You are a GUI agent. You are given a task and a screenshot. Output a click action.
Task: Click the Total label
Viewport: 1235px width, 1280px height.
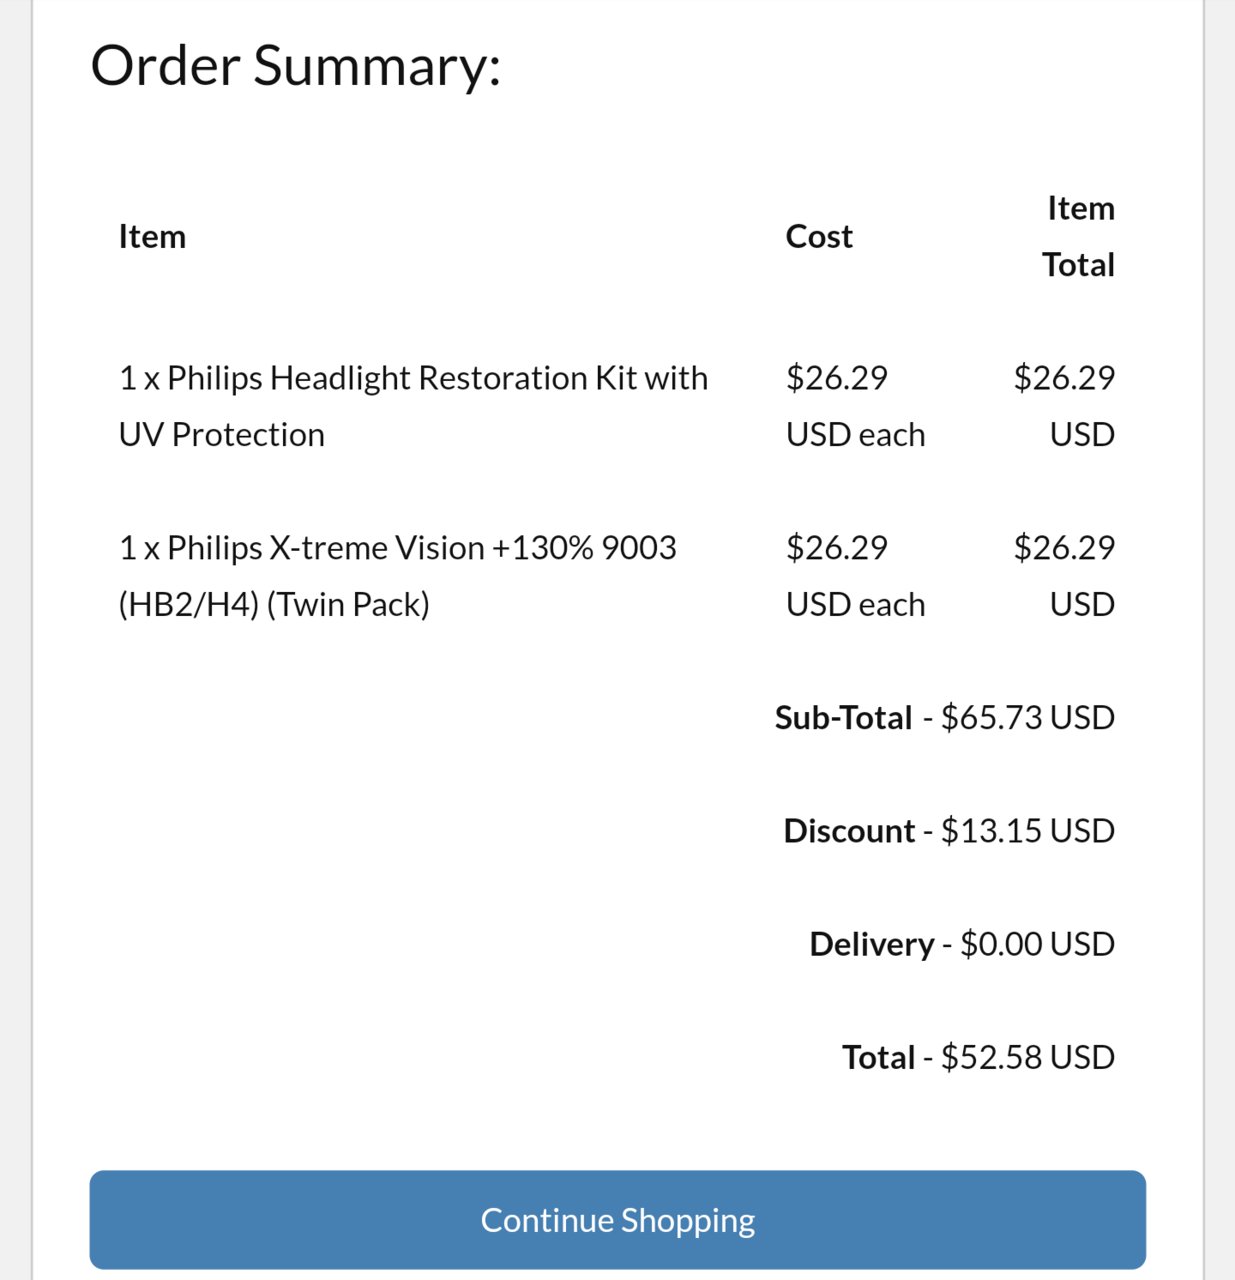(878, 1057)
